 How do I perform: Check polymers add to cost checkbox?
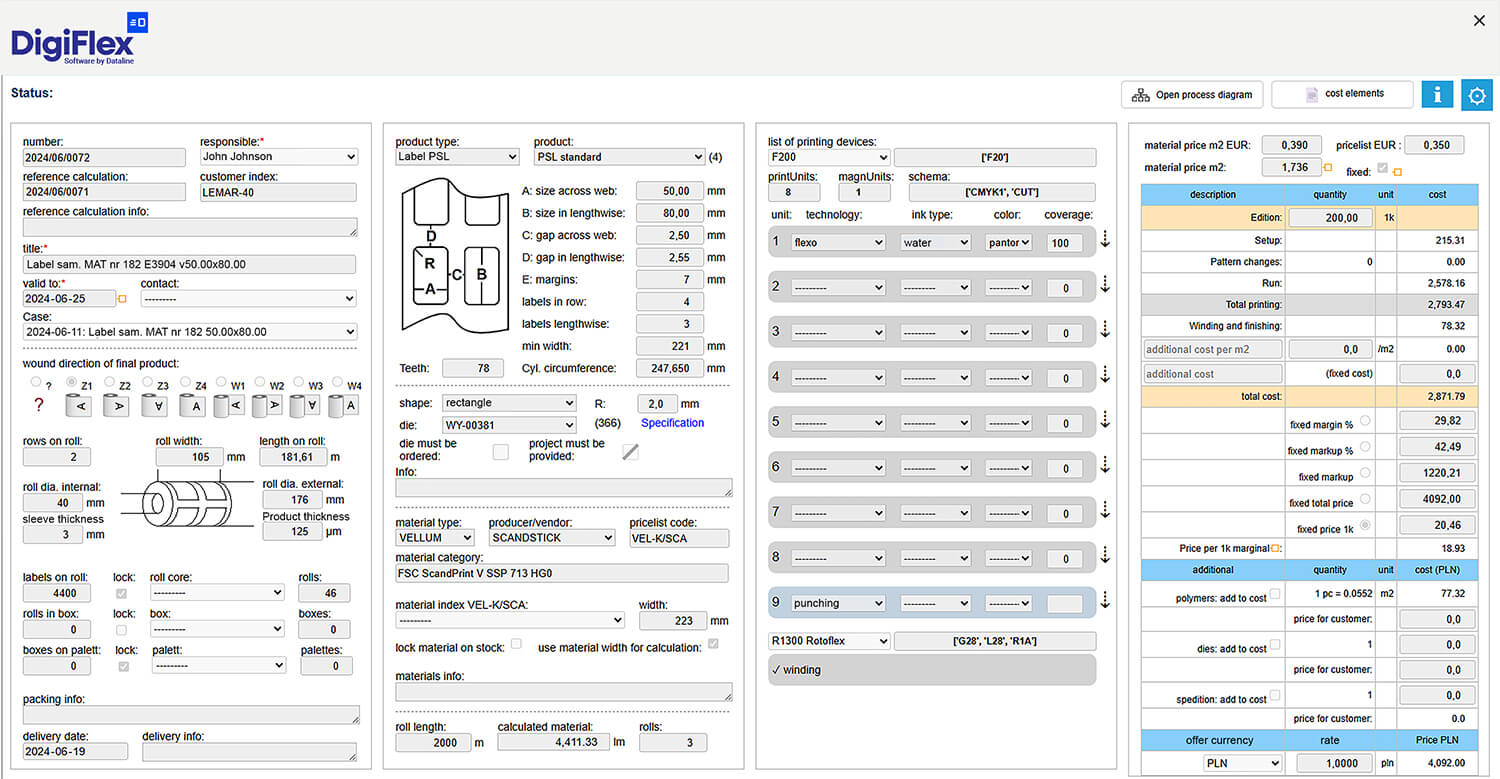[1275, 595]
